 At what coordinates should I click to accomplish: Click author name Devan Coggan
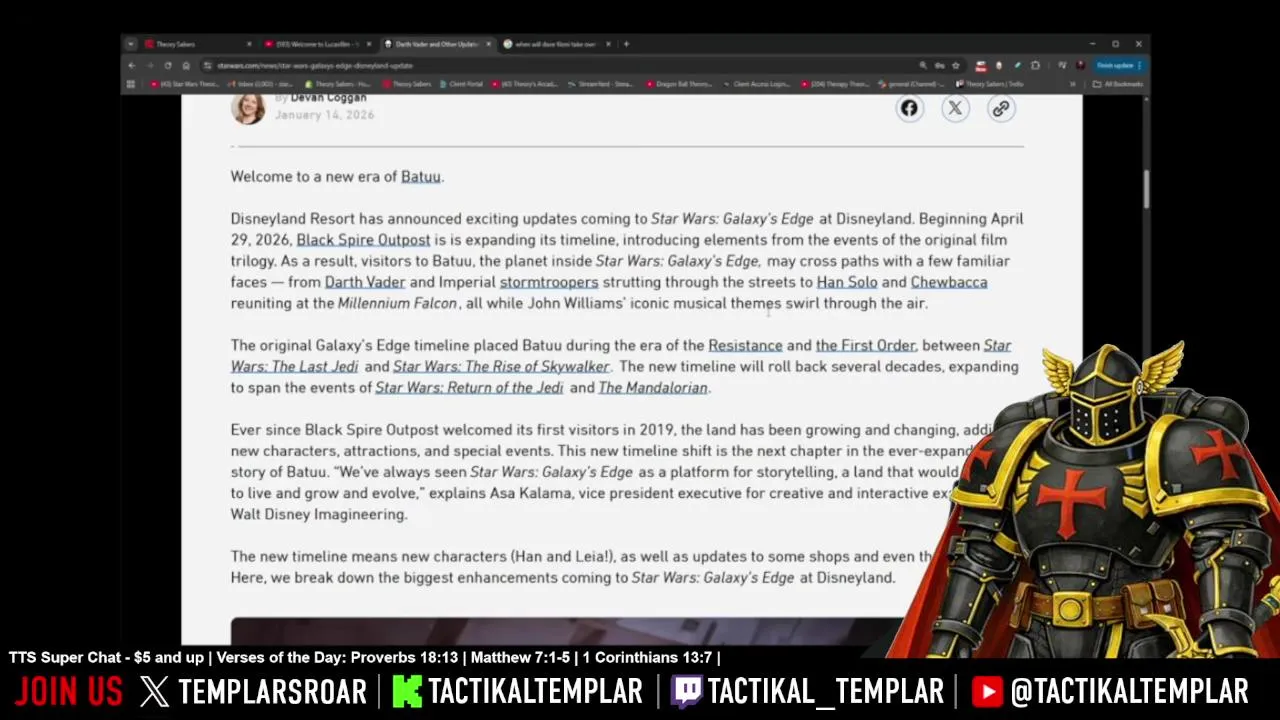coord(328,98)
